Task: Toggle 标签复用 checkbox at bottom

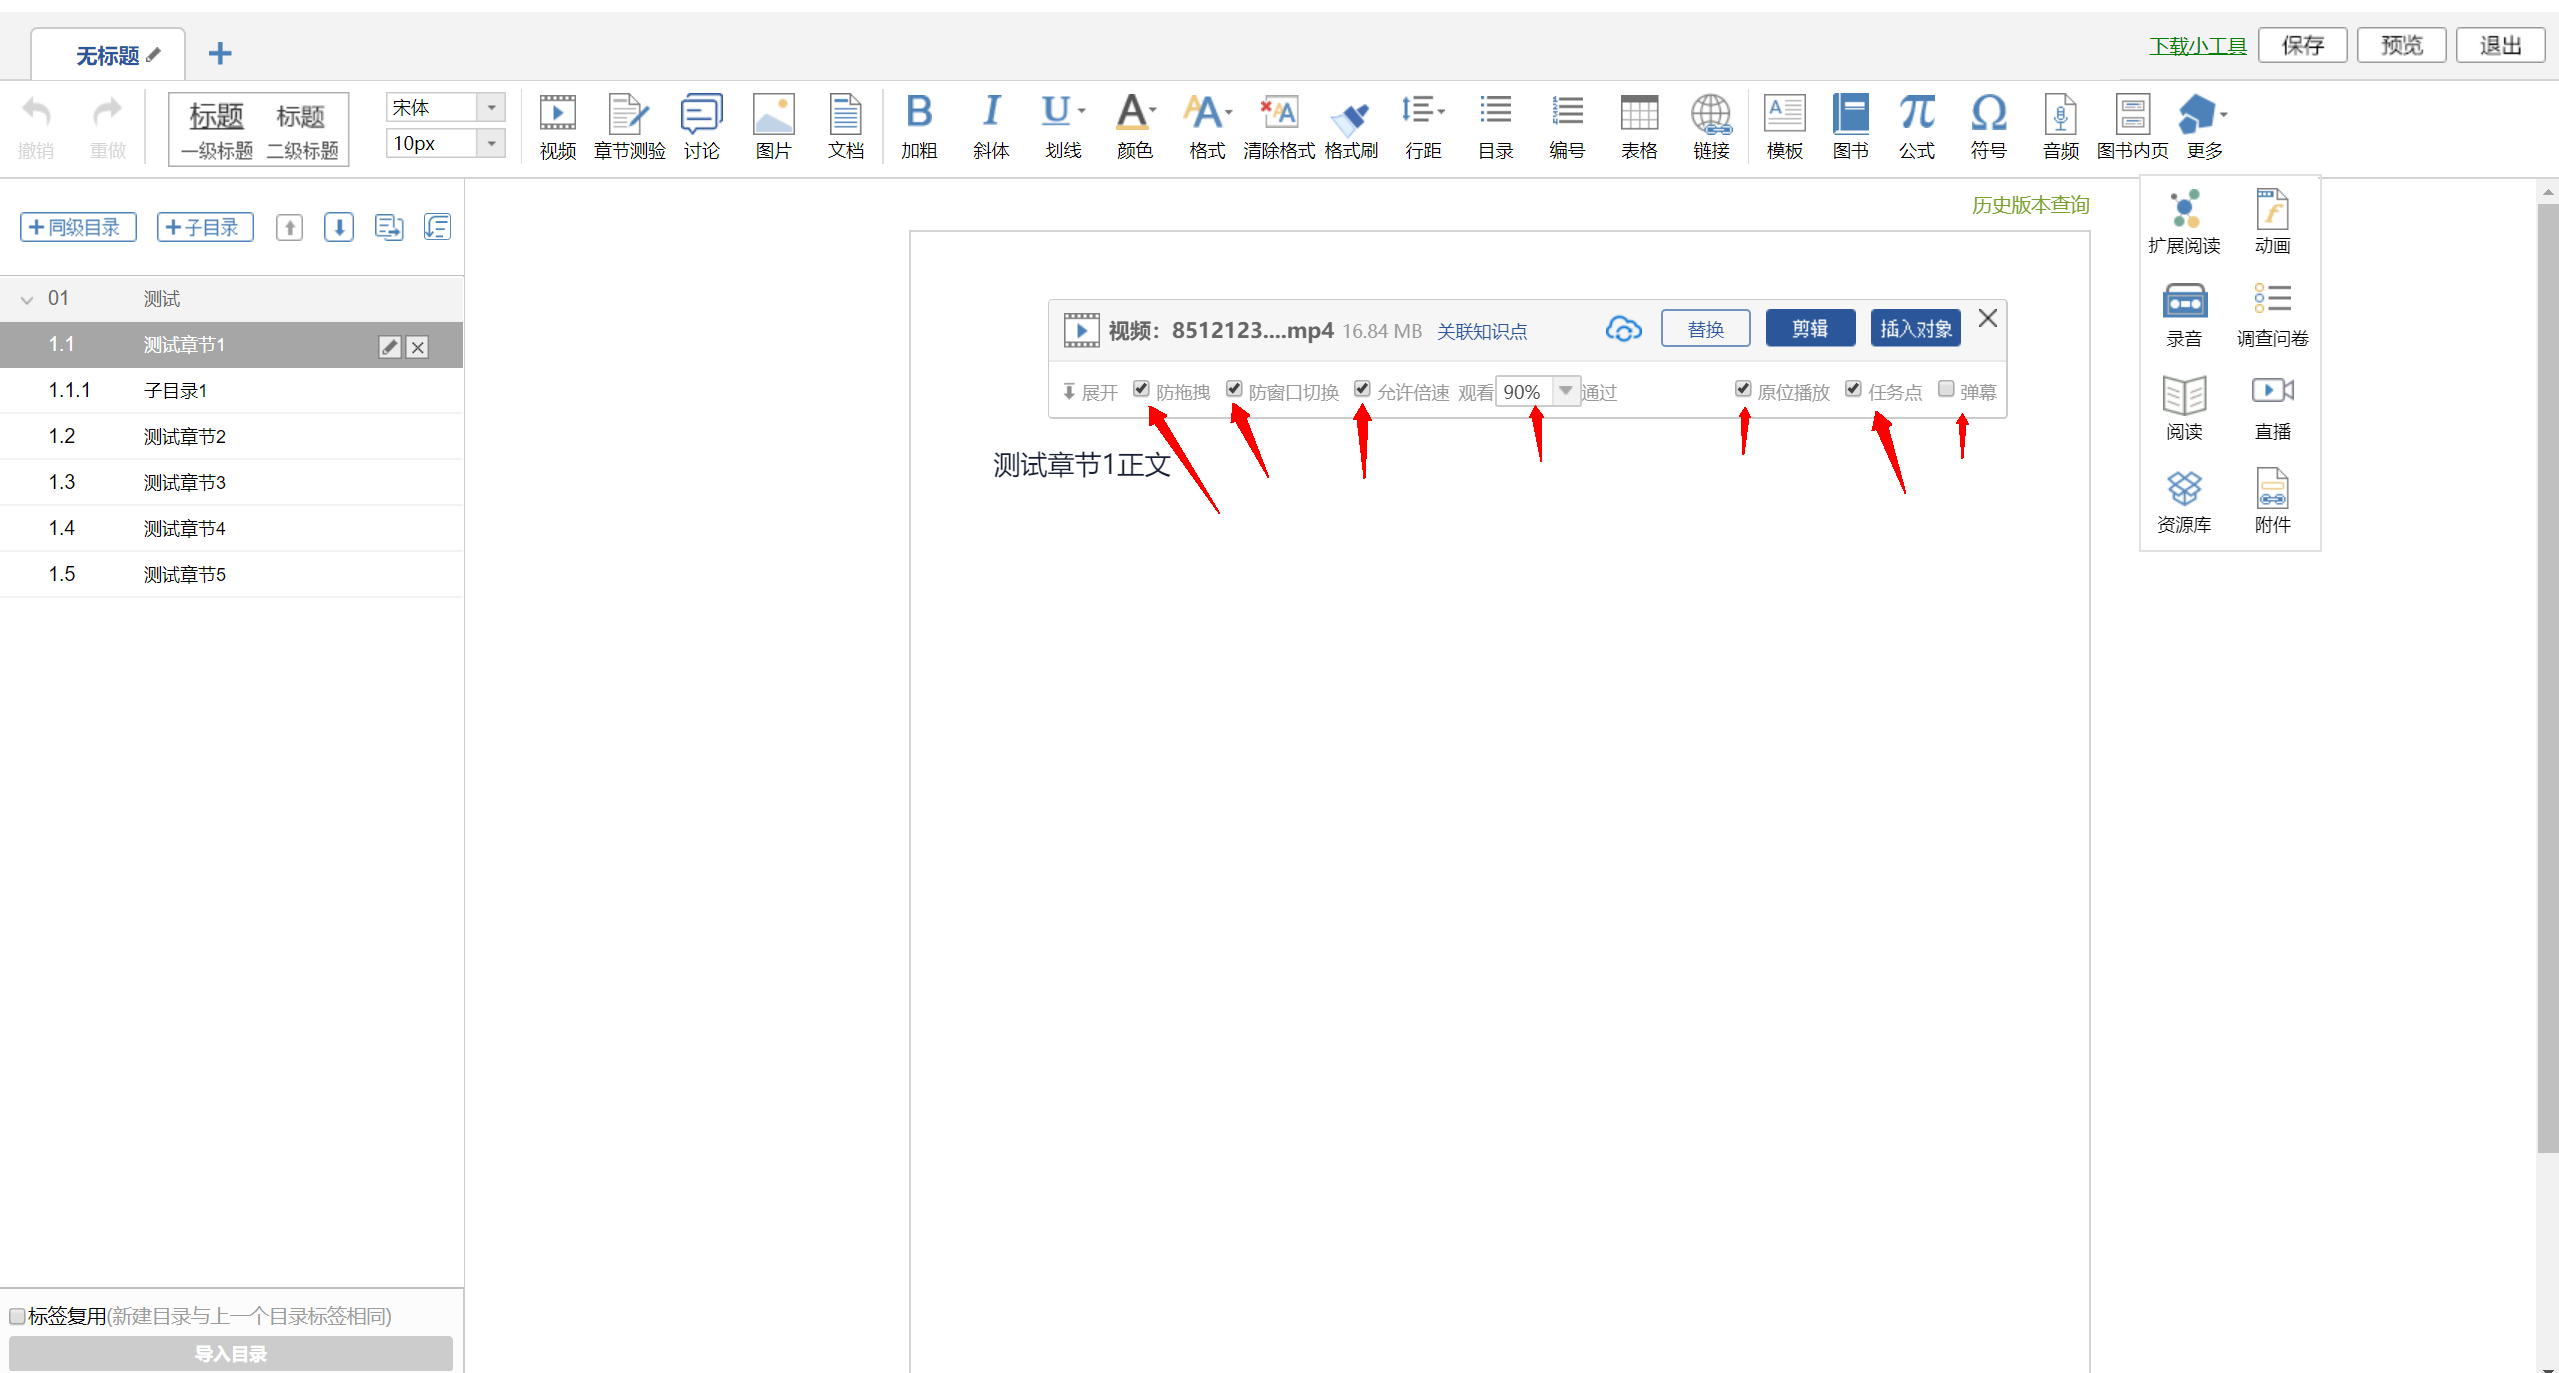Action: pyautogui.click(x=17, y=1316)
